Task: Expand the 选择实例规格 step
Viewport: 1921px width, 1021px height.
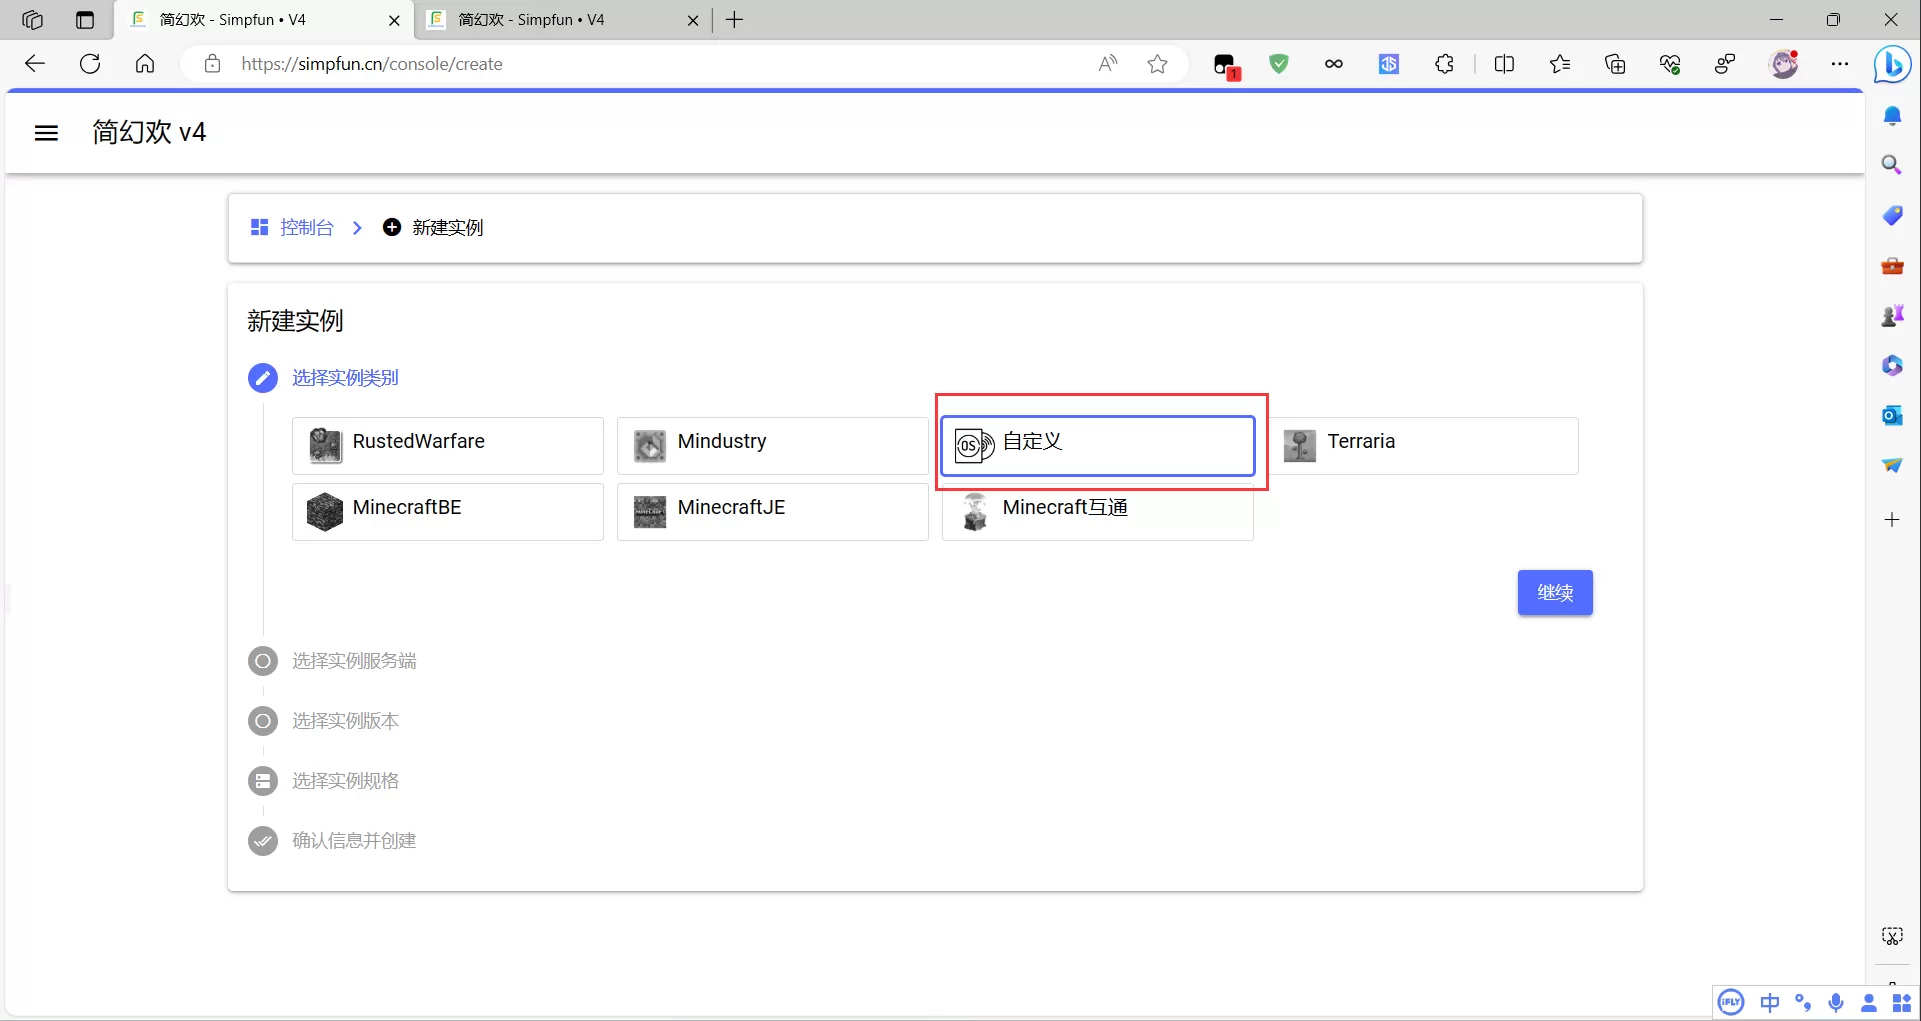Action: tap(345, 781)
